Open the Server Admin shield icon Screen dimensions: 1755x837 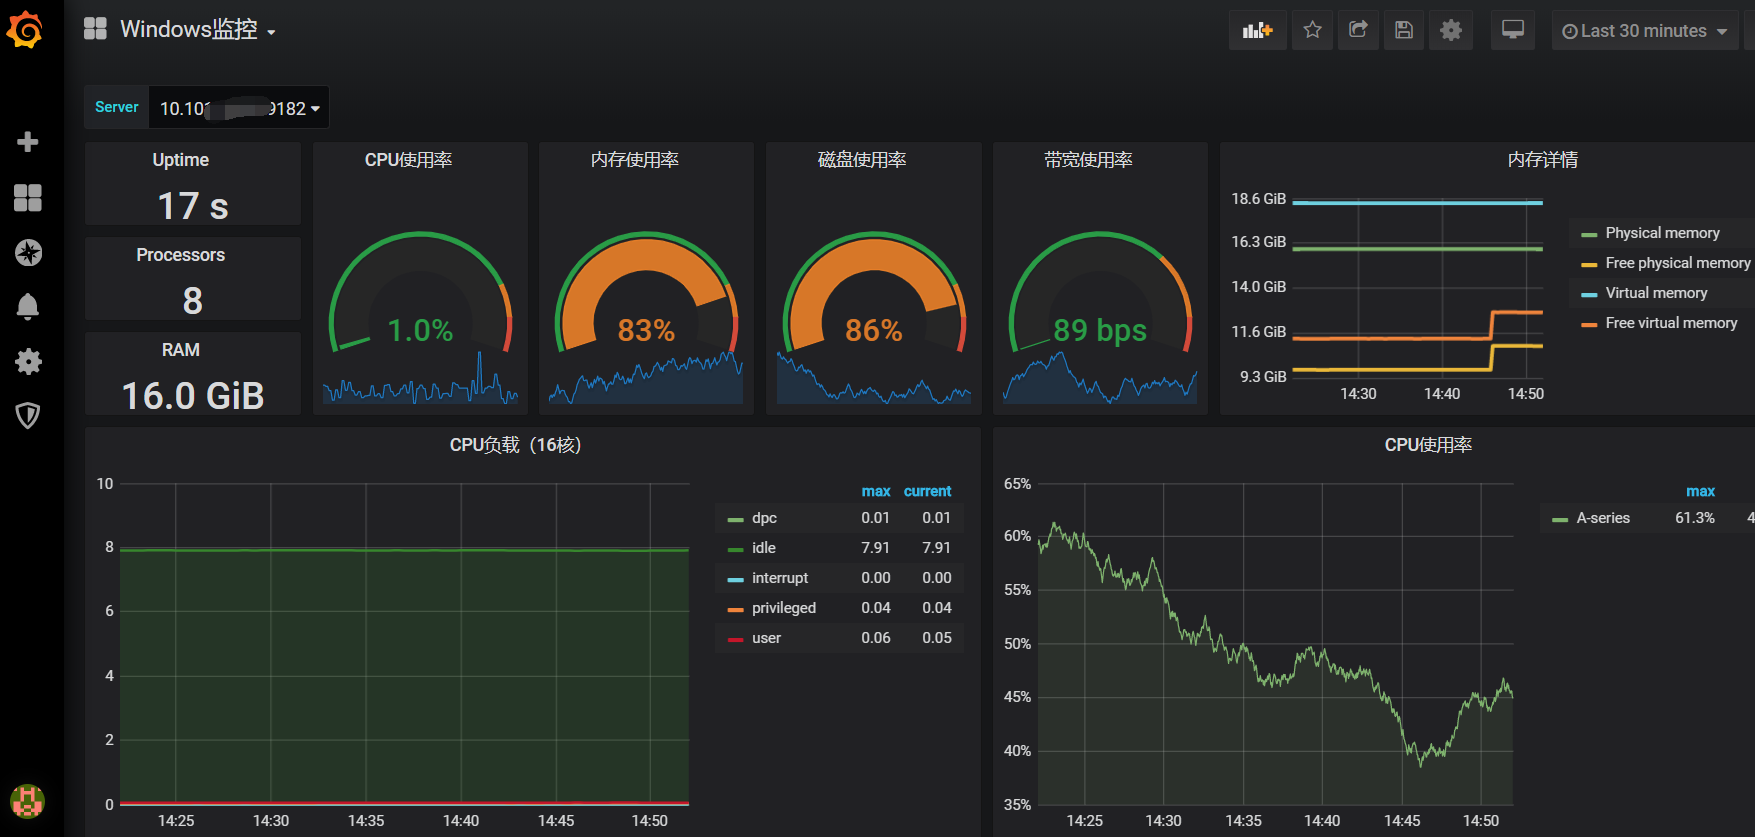click(x=28, y=415)
